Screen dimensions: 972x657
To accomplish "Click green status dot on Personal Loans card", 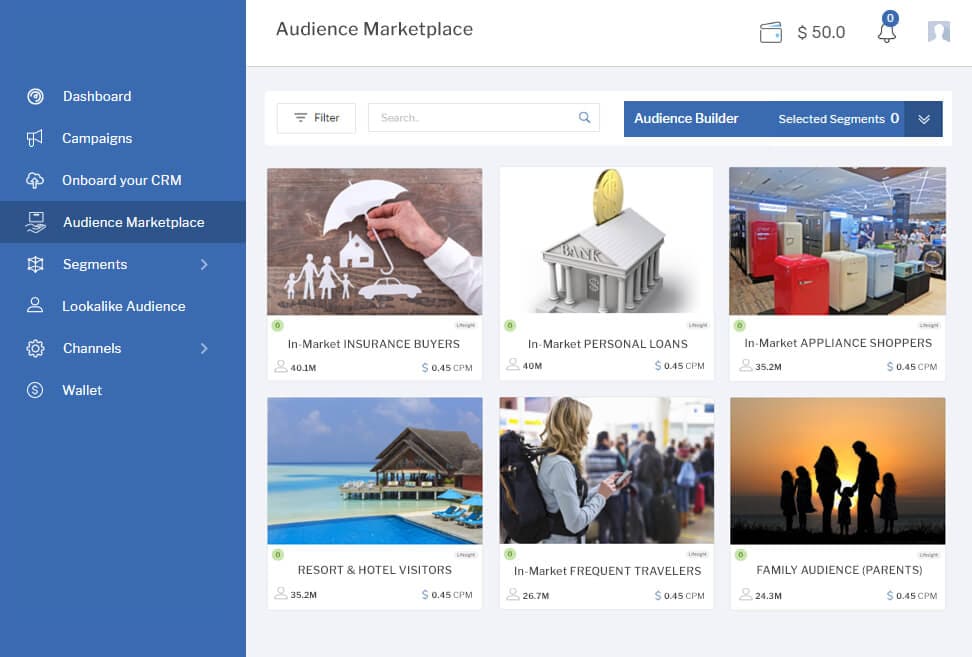I will [x=510, y=325].
